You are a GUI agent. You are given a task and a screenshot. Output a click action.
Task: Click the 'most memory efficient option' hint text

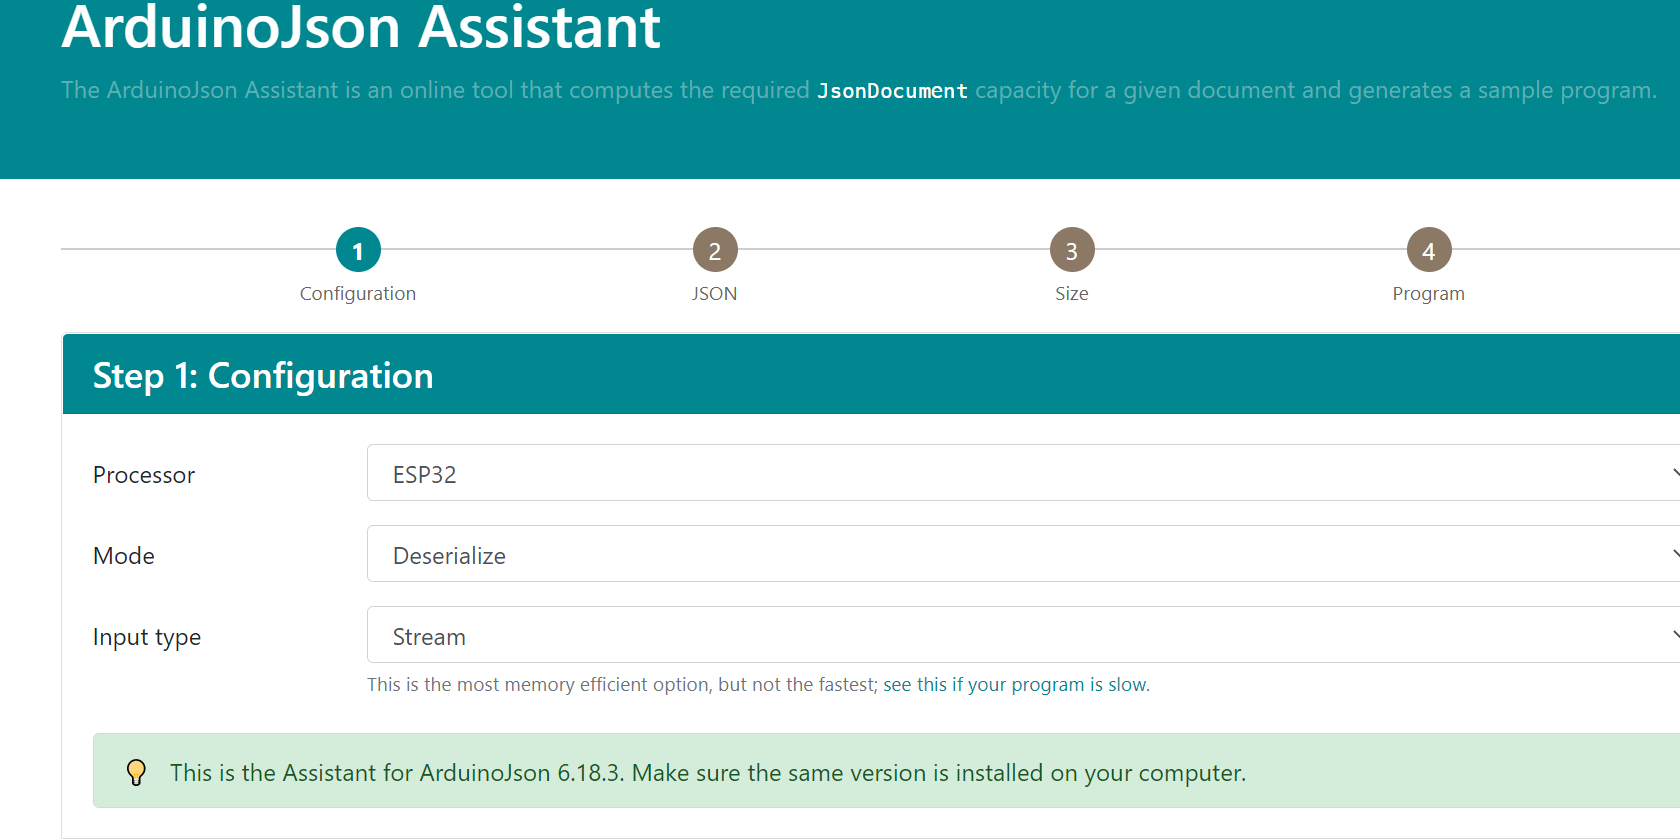click(622, 685)
